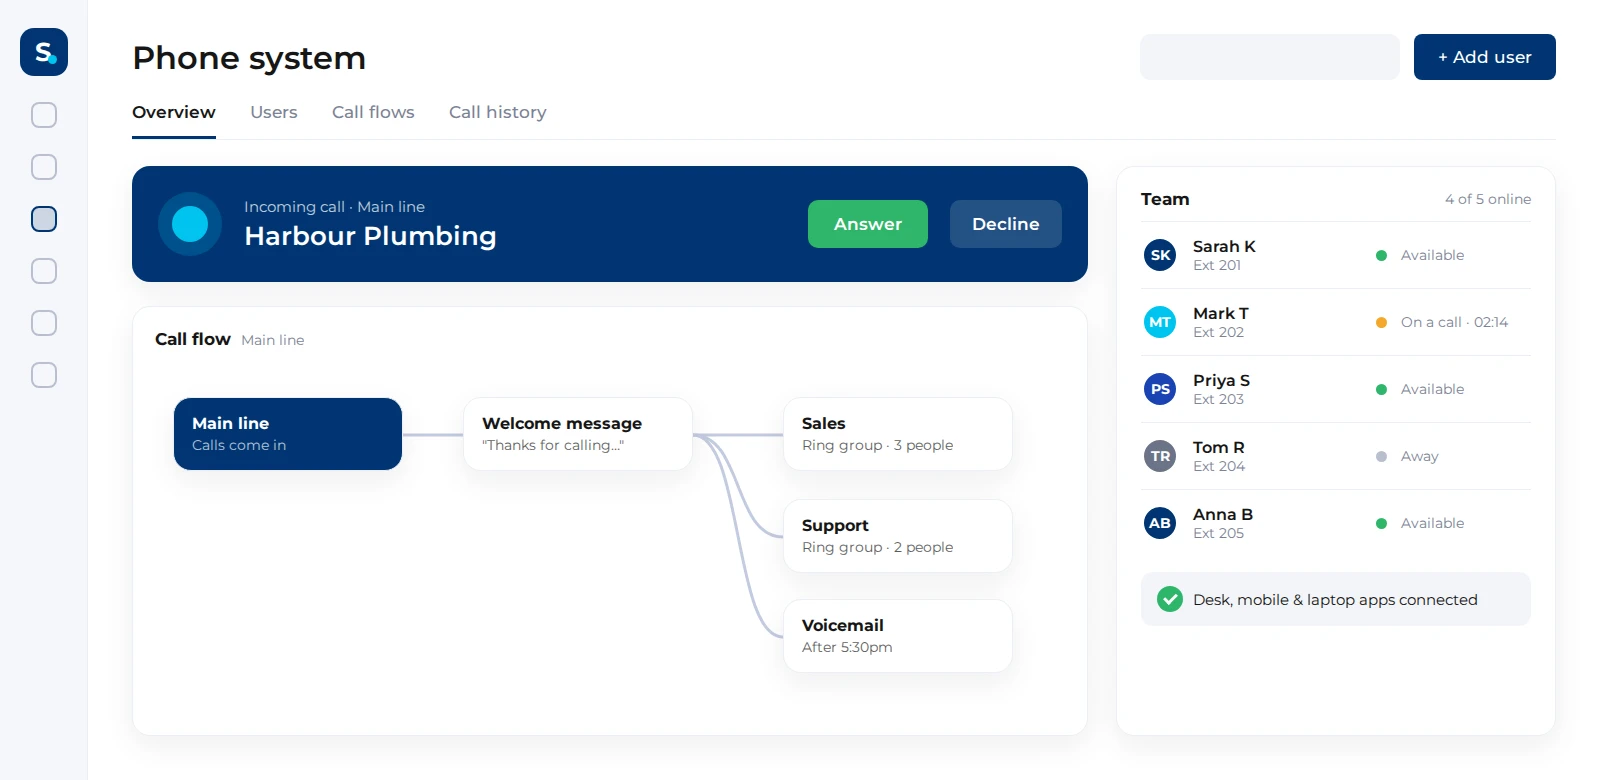Image resolution: width=1600 pixels, height=780 pixels.
Task: Click the "MT" avatar for Mark T
Action: pyautogui.click(x=1160, y=322)
